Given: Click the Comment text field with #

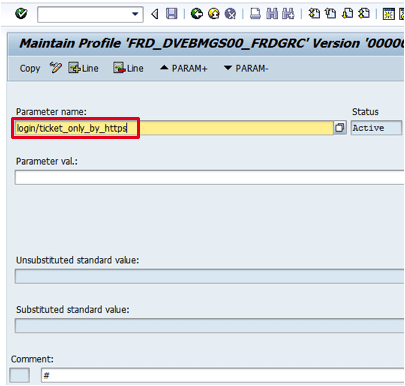Looking at the screenshot, I should tap(223, 375).
